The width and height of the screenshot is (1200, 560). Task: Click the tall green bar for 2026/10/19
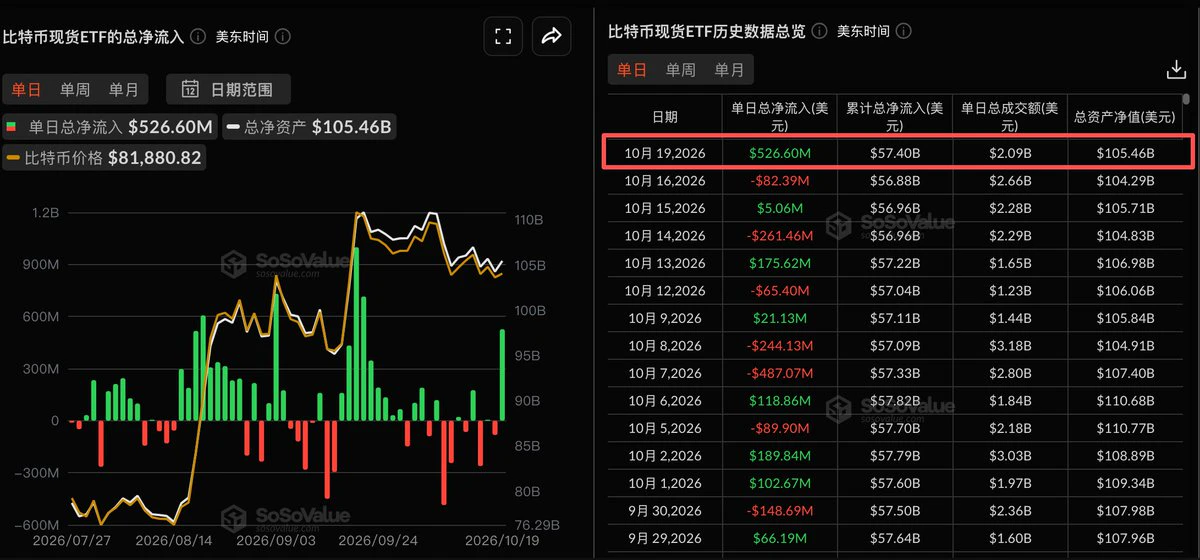point(502,375)
